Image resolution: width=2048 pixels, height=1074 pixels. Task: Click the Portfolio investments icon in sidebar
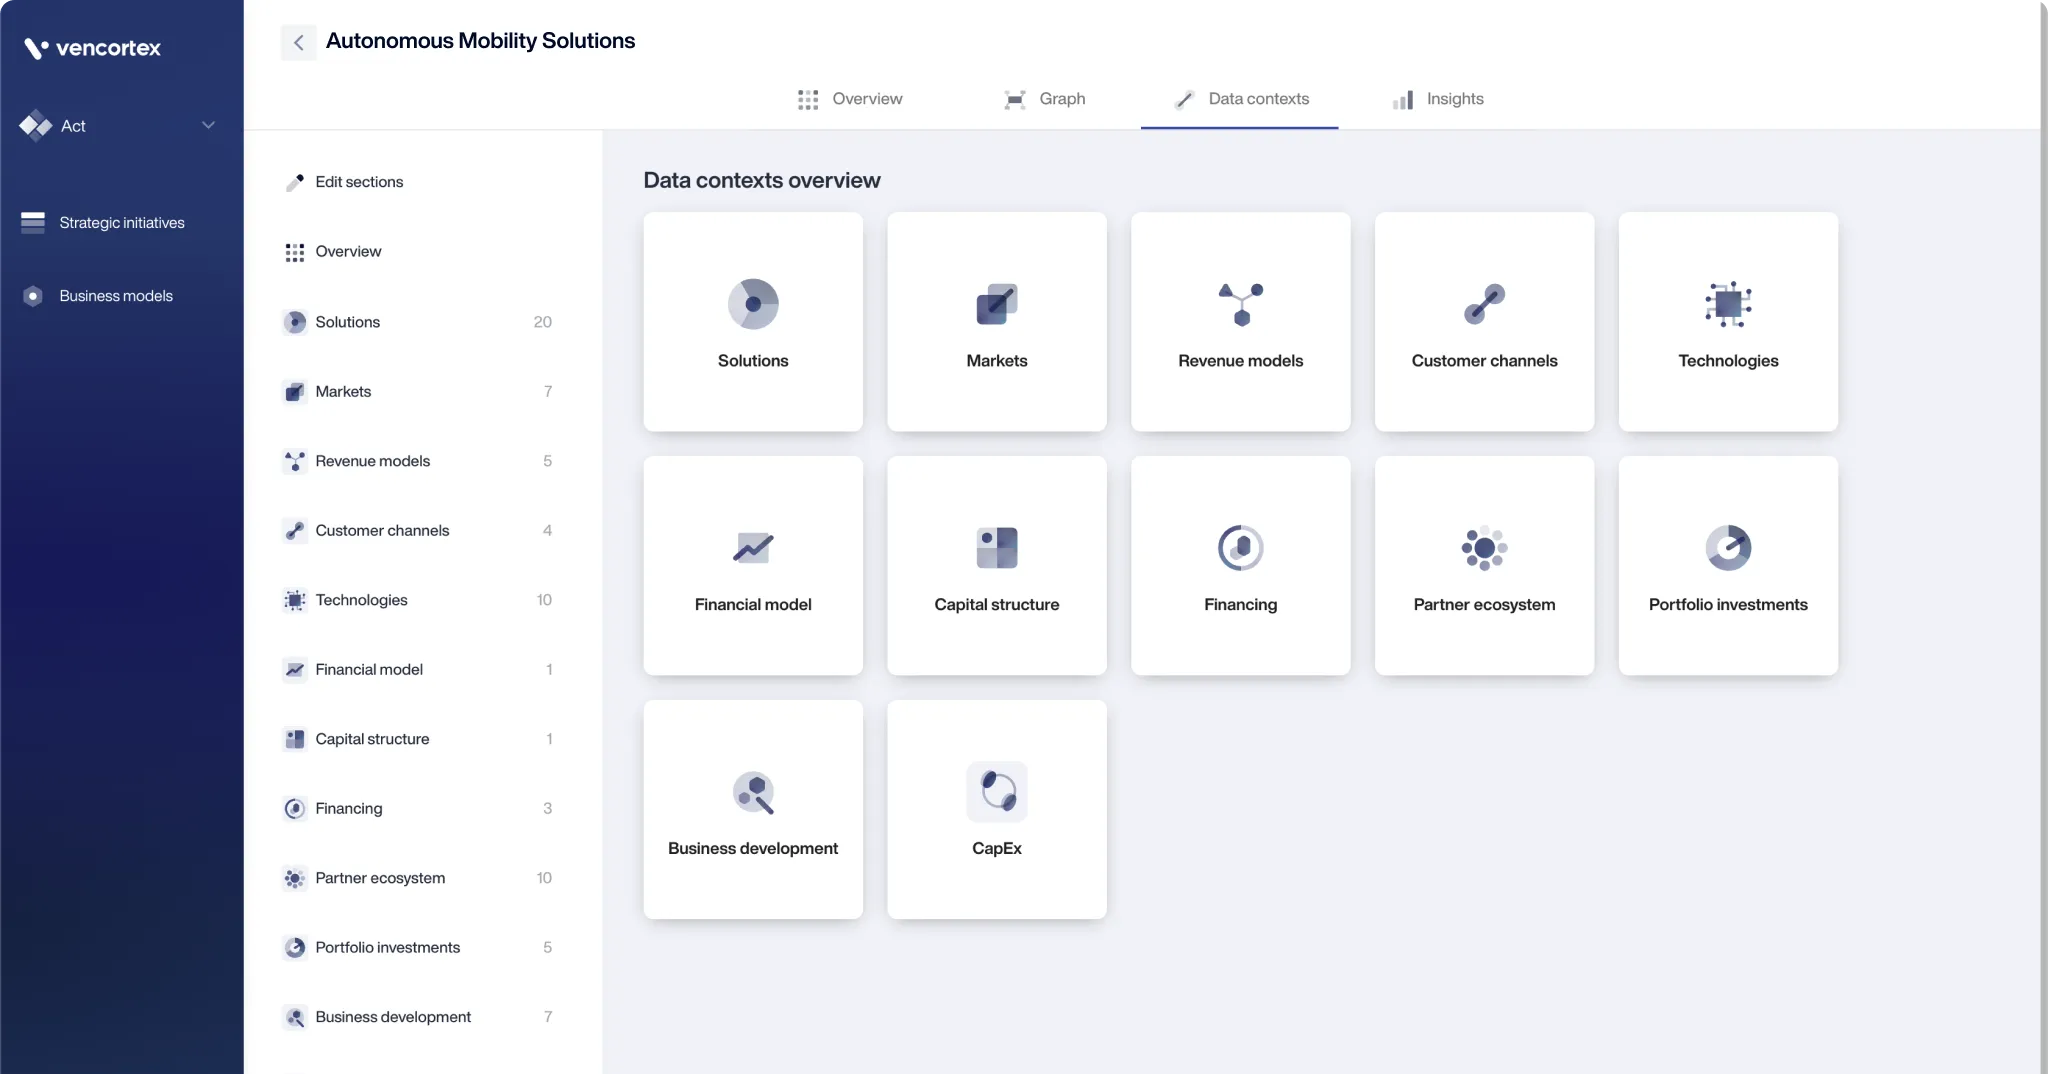point(294,947)
